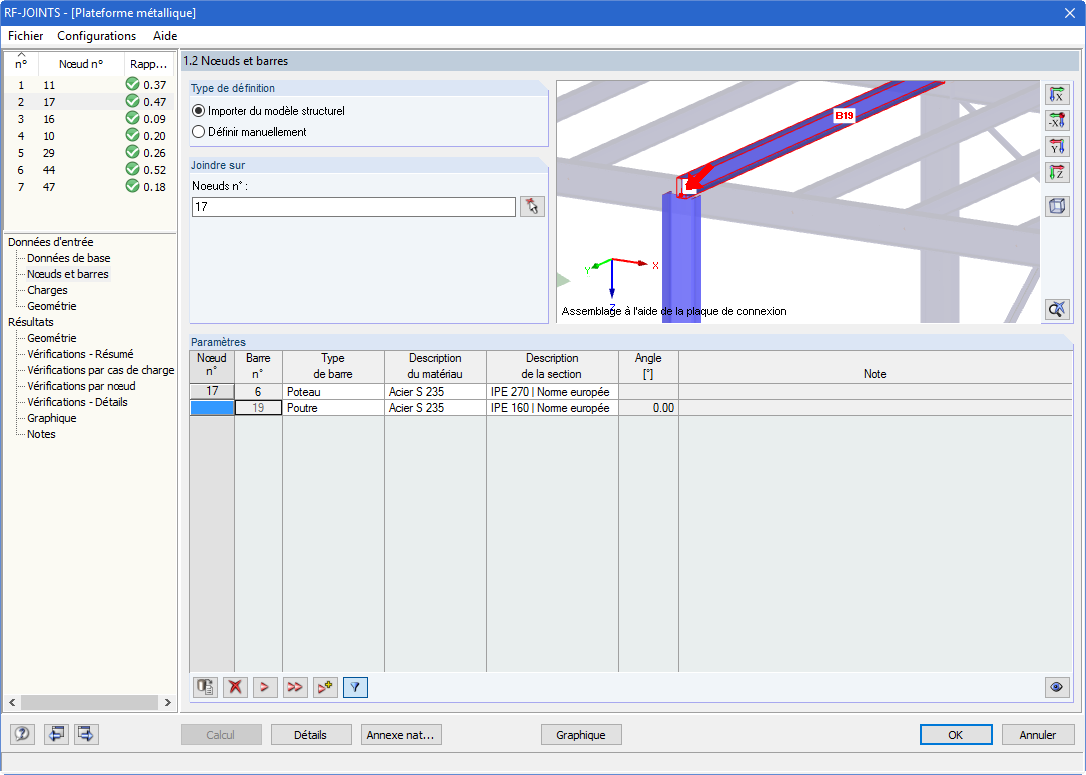The width and height of the screenshot is (1086, 775).
Task: Select joint row 7 with node 47
Action: (90, 186)
